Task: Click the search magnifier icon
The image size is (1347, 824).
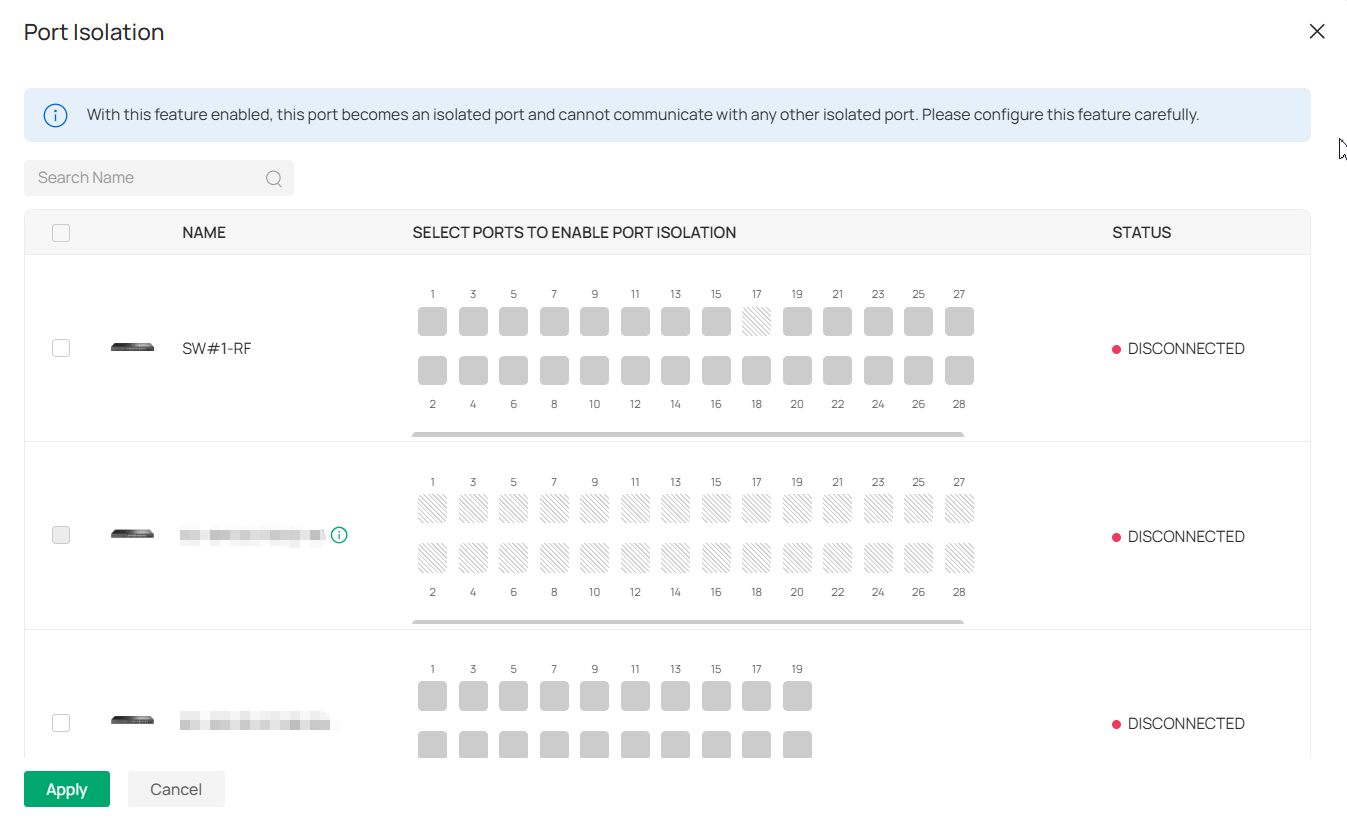Action: pyautogui.click(x=273, y=179)
